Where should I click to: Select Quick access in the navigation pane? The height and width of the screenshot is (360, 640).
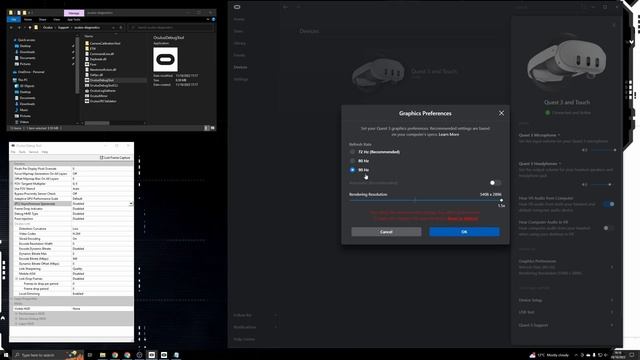27,40
